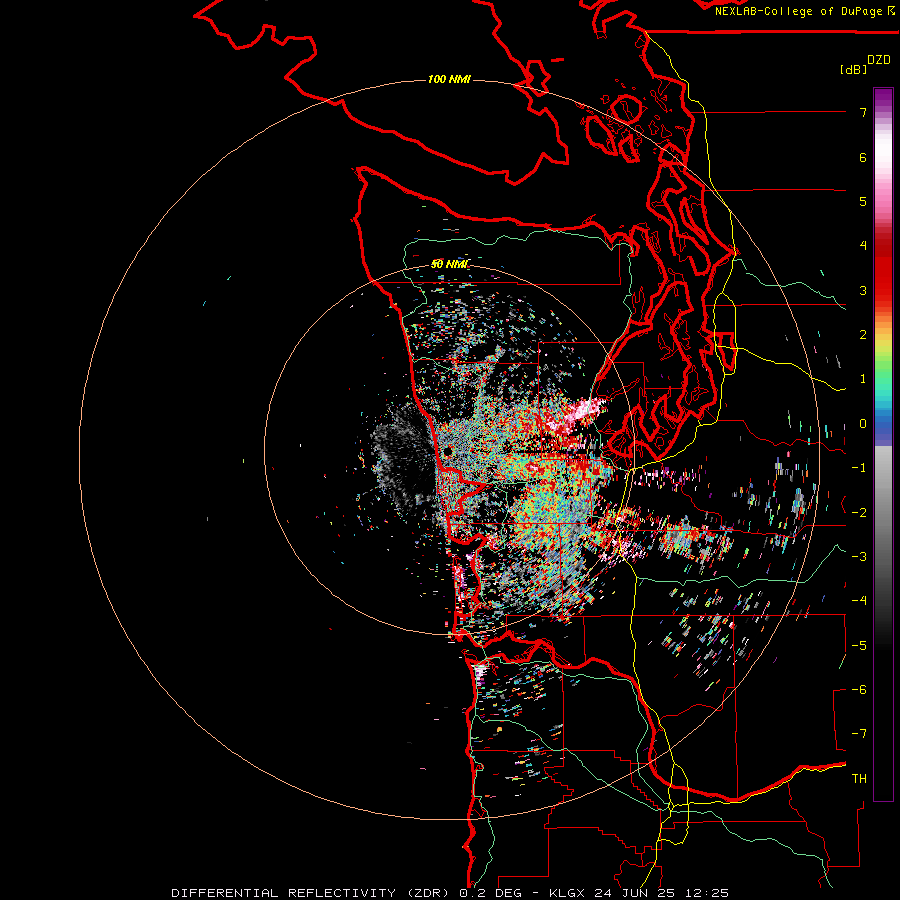Click the 6 value on the color scale
This screenshot has height=900, width=900.
click(863, 157)
